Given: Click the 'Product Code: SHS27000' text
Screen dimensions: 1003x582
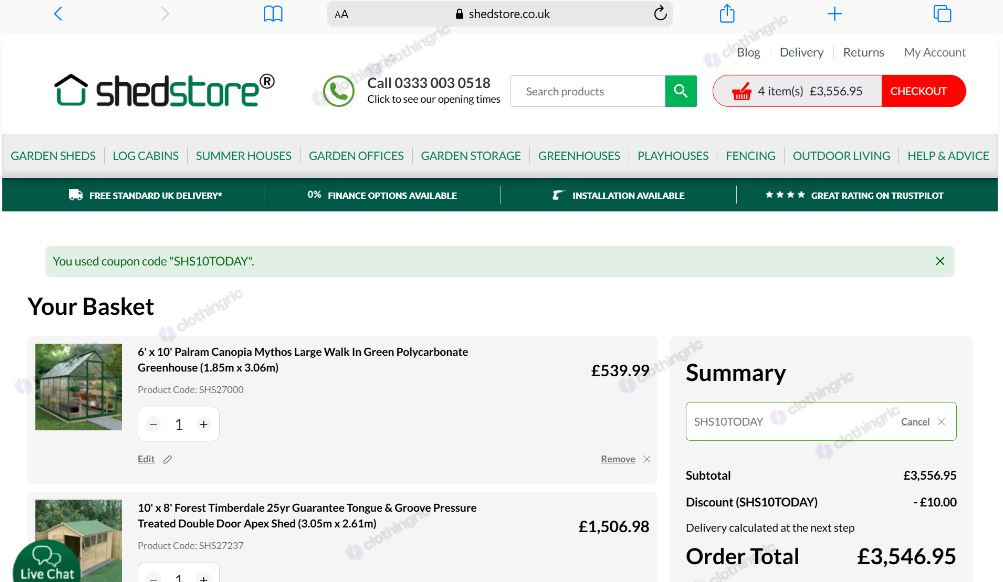Looking at the screenshot, I should pos(191,389).
